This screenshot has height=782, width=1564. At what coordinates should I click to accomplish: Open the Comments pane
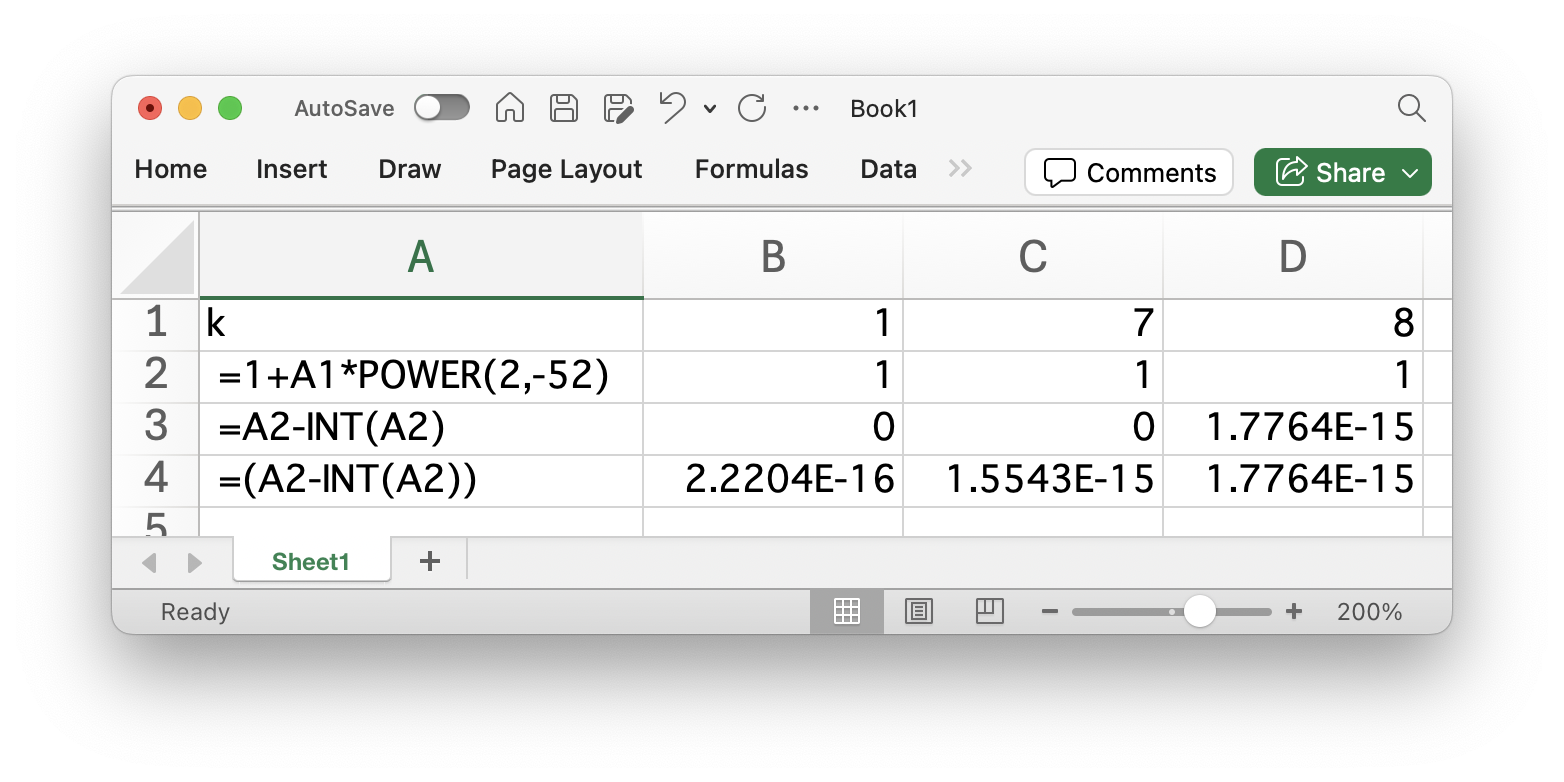click(1129, 172)
